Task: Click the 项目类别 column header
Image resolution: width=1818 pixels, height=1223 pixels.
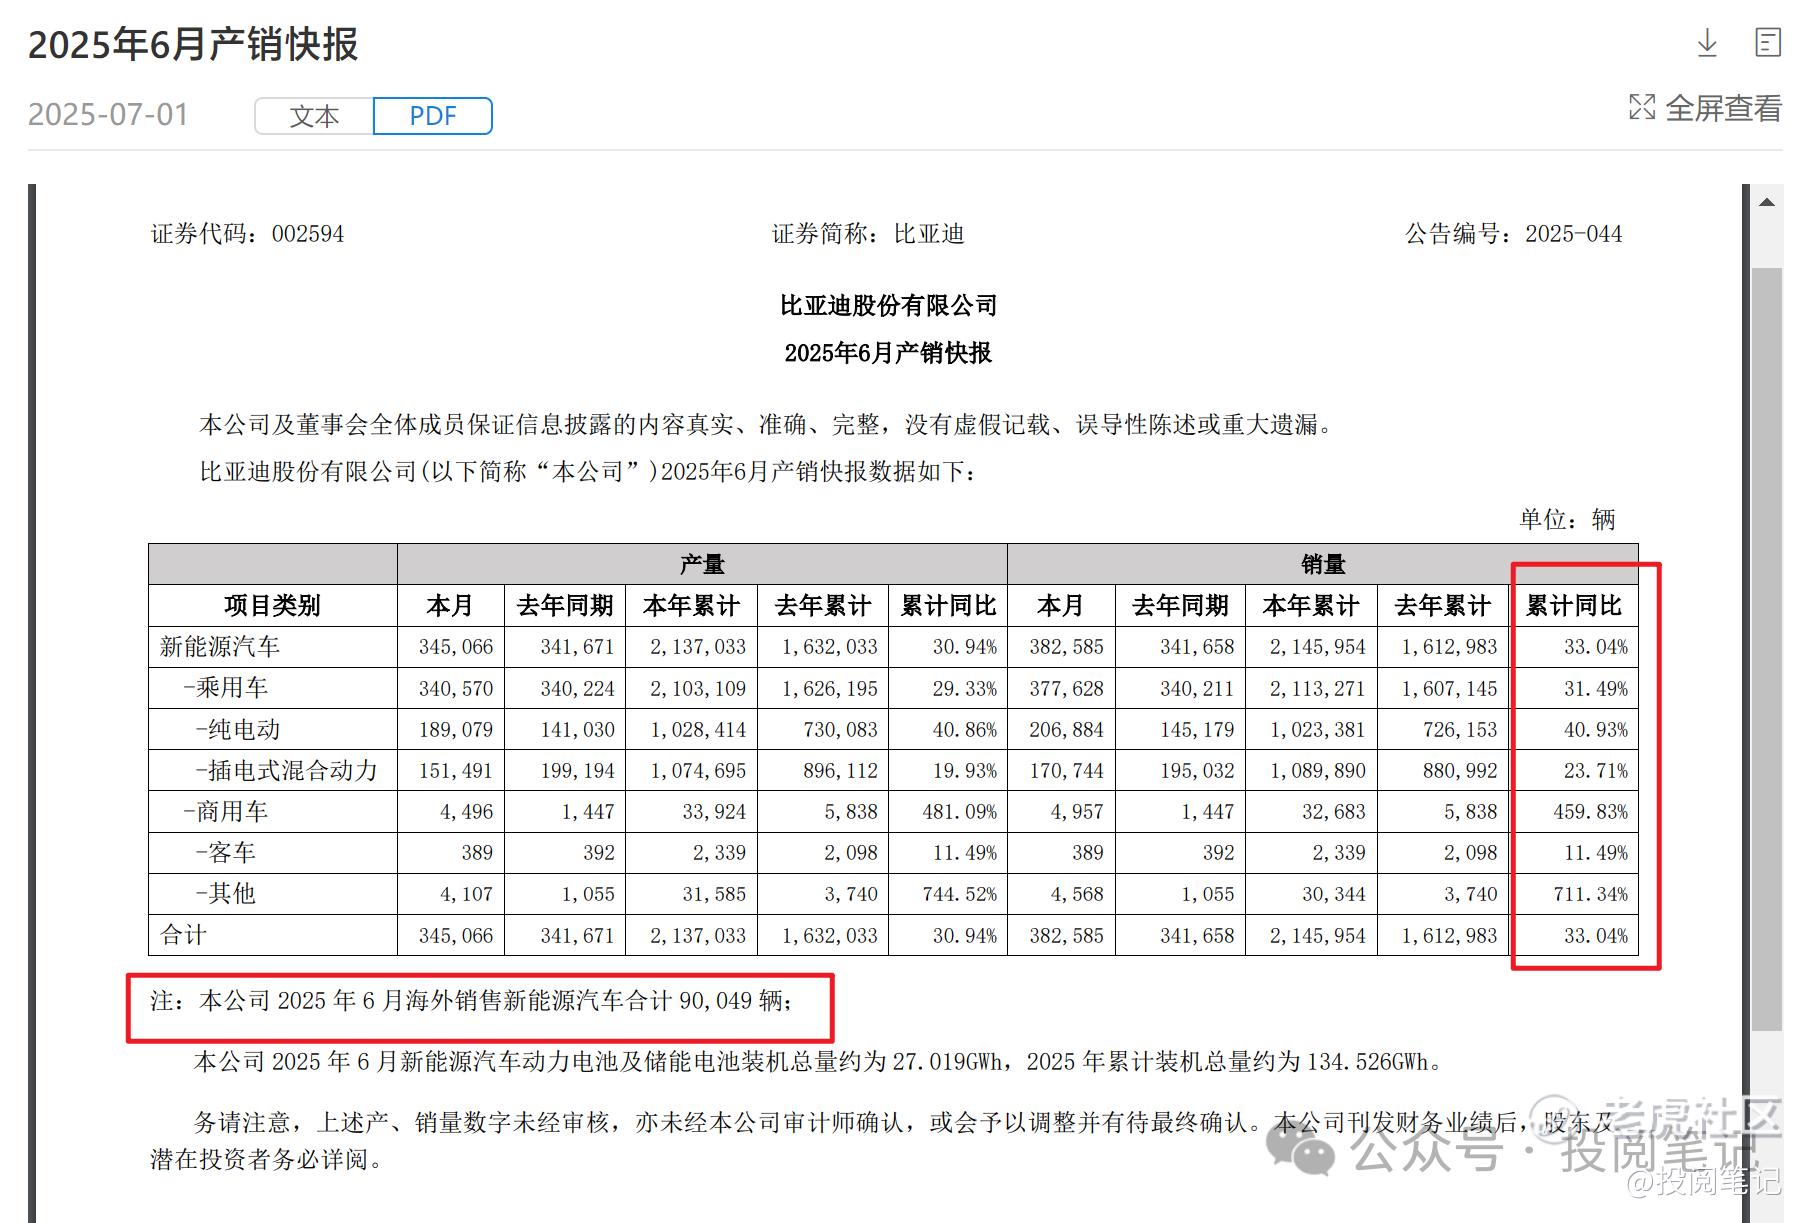Action: [272, 605]
